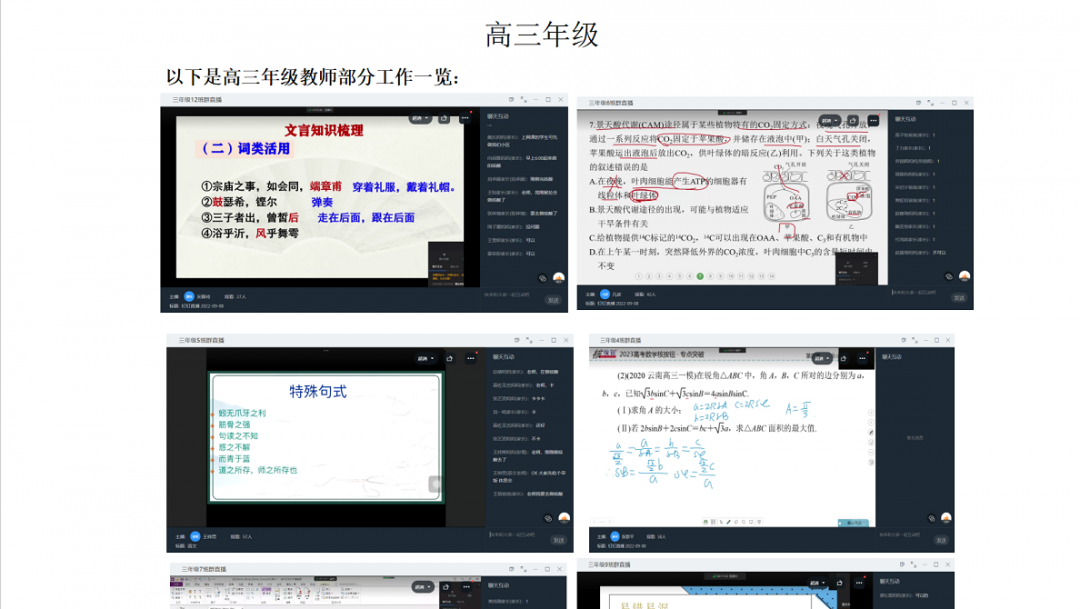Click the mini-window icon in 三年级12班群直播 title bar
1080x609 pixels.
pos(511,100)
